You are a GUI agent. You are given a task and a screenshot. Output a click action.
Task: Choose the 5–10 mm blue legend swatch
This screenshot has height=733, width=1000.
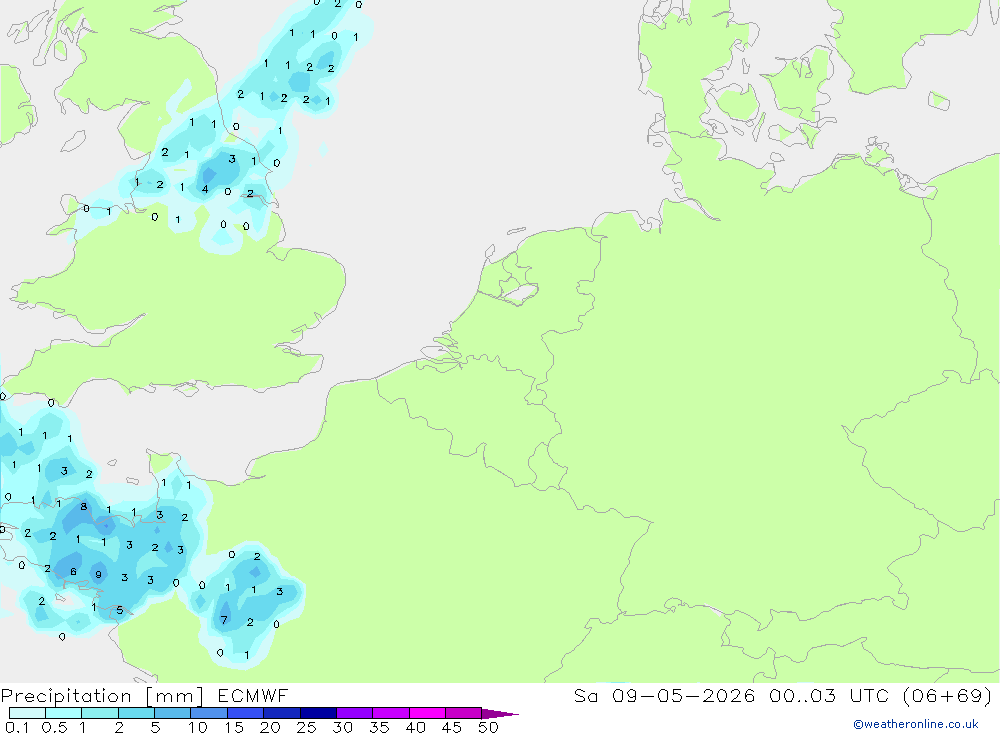173,713
